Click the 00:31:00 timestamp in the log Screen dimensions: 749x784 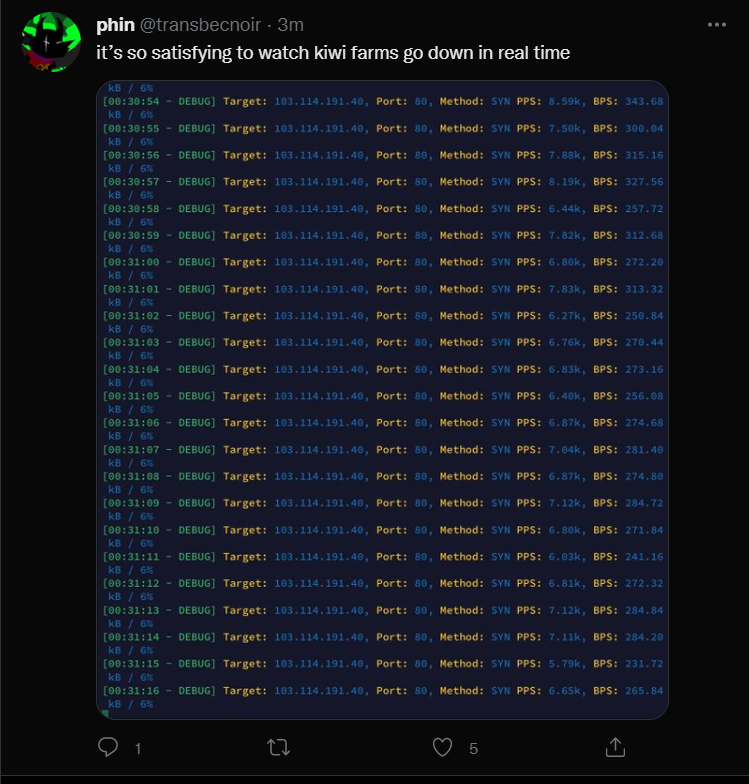pos(134,262)
